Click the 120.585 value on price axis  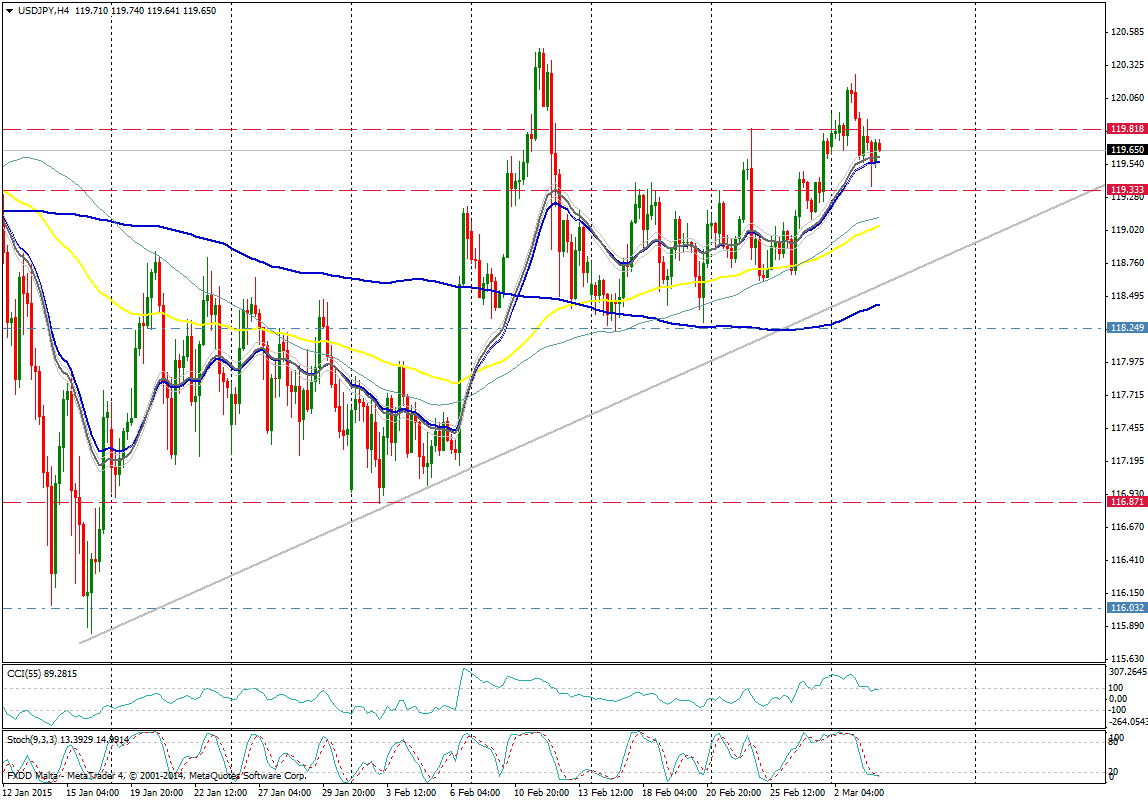click(1126, 32)
